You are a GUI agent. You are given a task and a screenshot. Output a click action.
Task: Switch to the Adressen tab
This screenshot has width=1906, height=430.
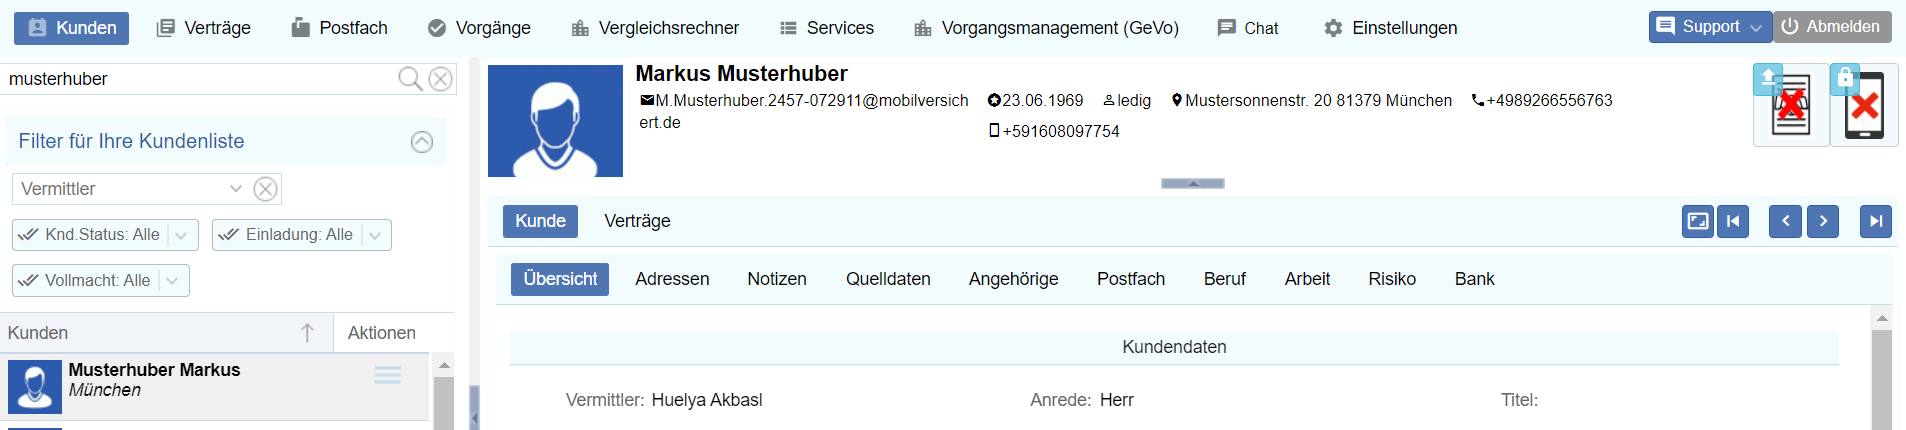(672, 279)
